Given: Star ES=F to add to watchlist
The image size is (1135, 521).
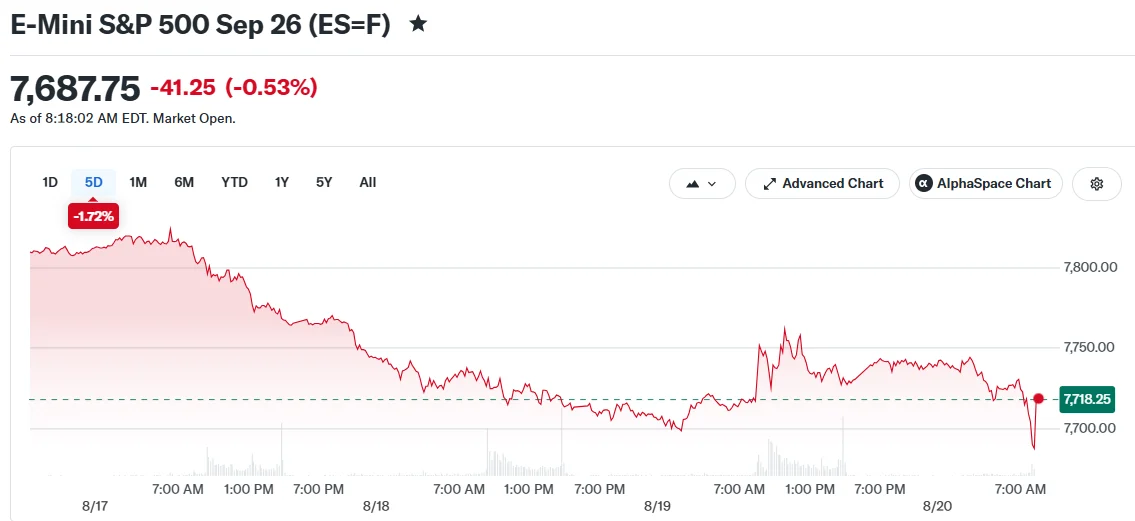Looking at the screenshot, I should [x=418, y=25].
